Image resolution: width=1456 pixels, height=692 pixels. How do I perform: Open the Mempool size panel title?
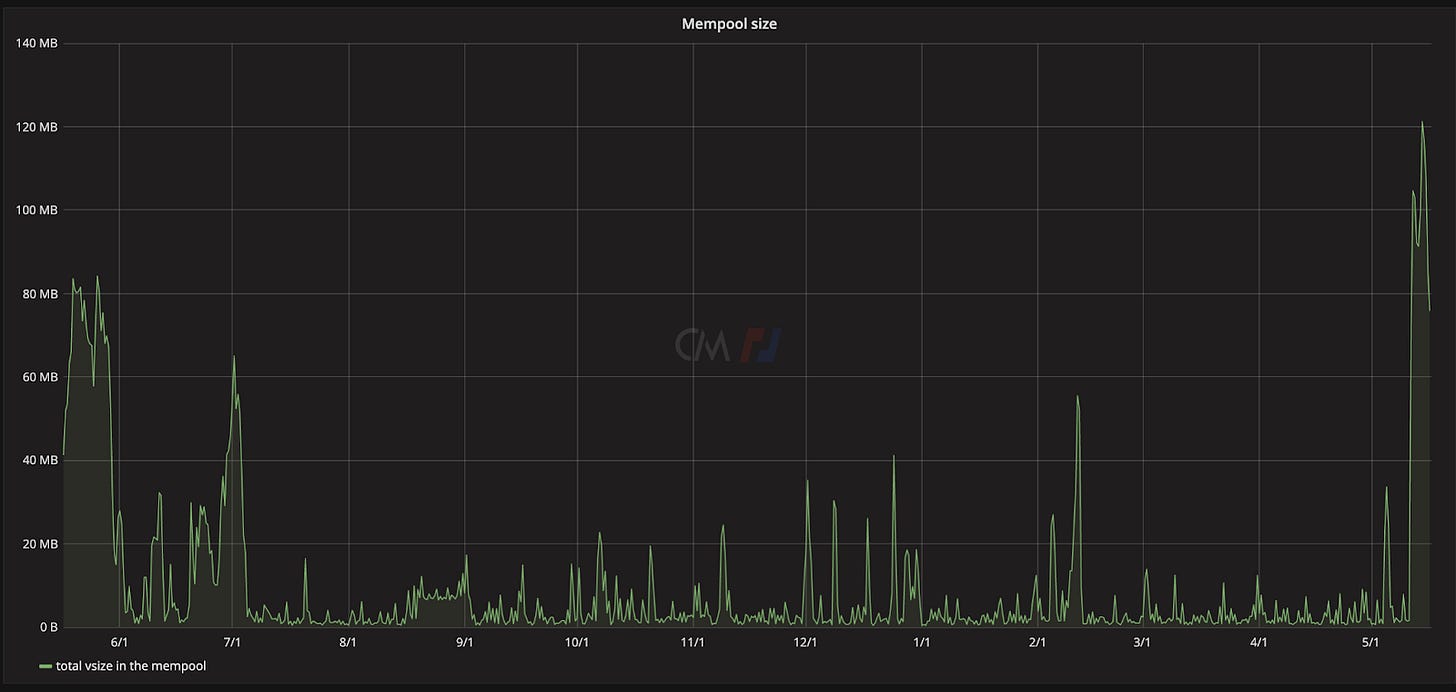point(728,24)
